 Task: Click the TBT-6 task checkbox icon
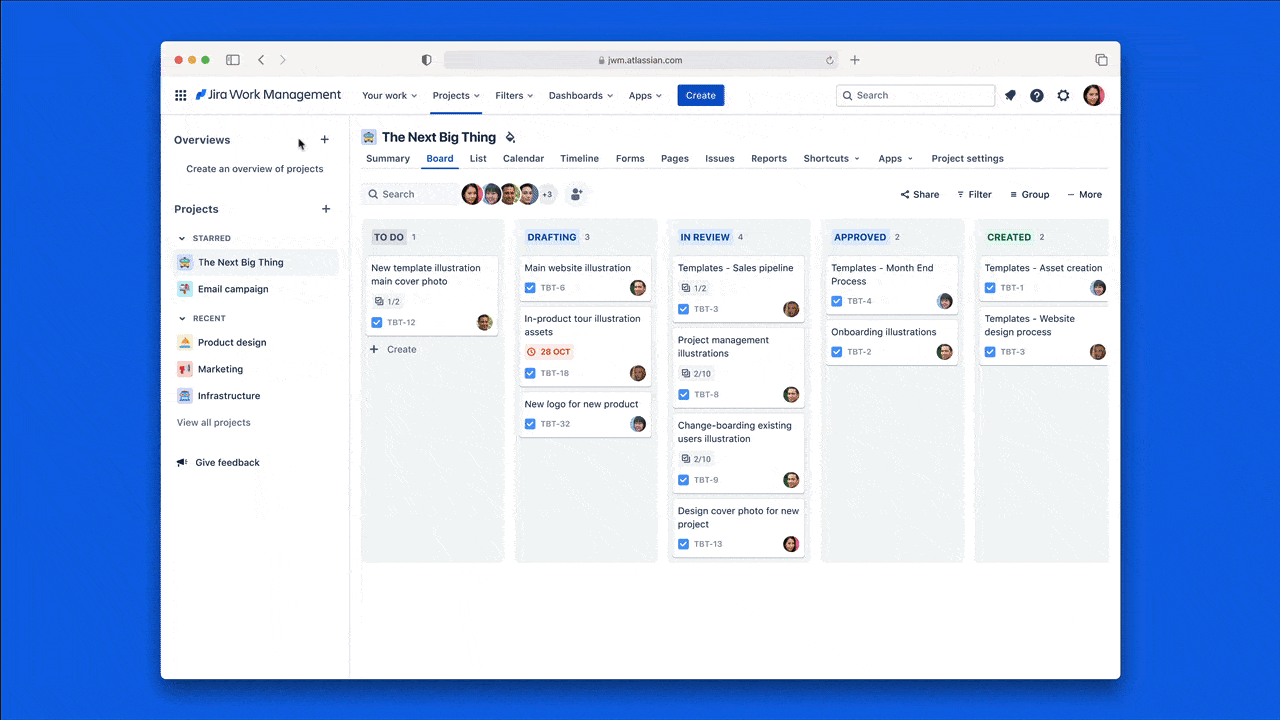pyautogui.click(x=530, y=288)
